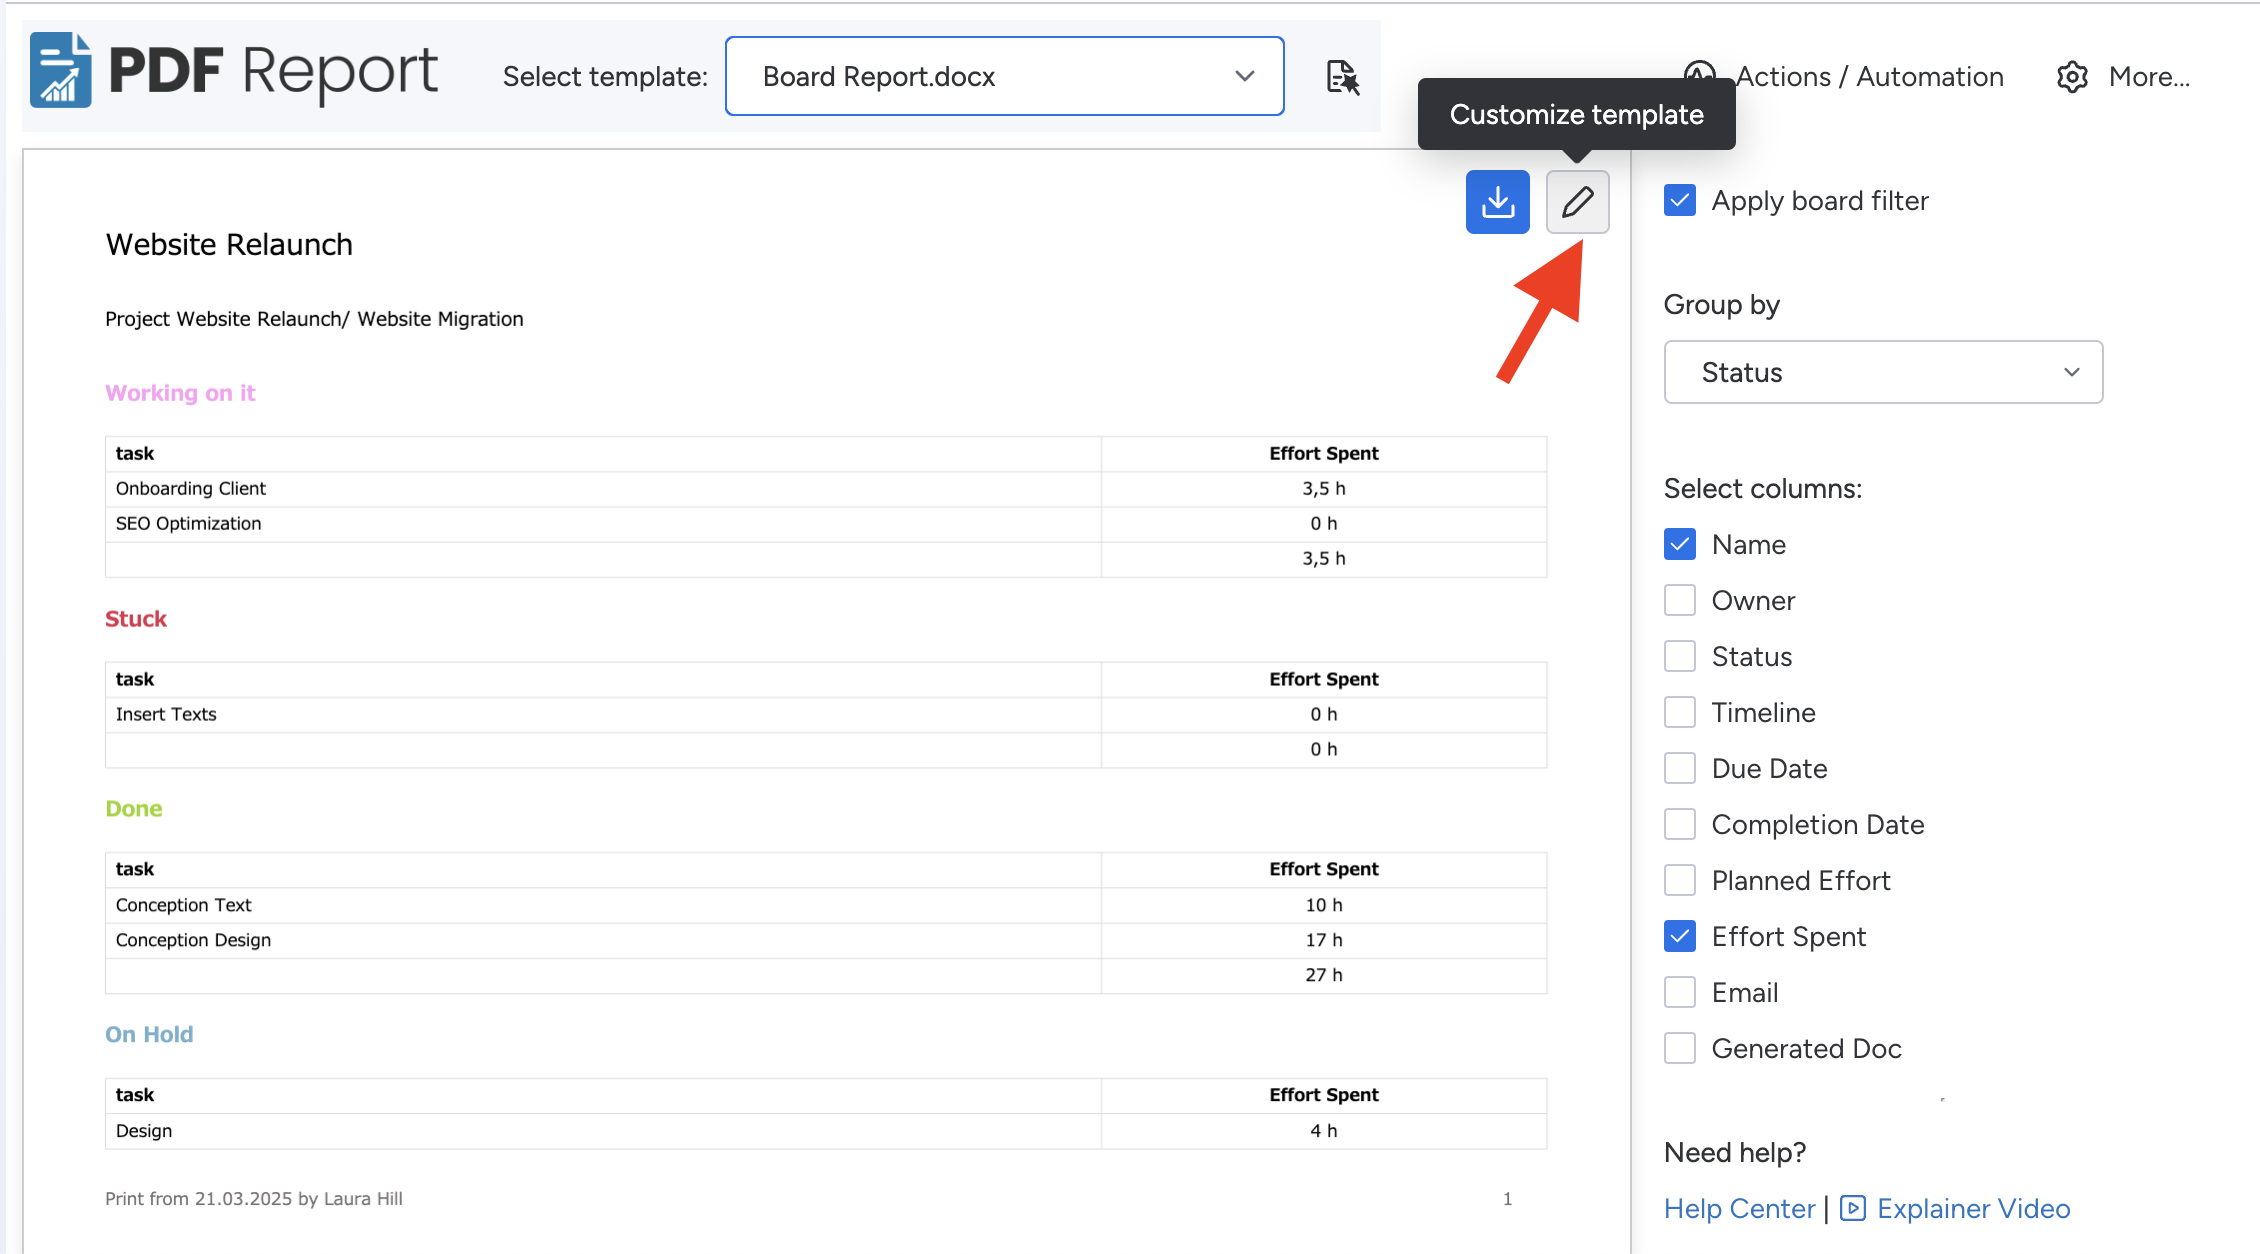Click the gear icon beside More

[x=2072, y=77]
